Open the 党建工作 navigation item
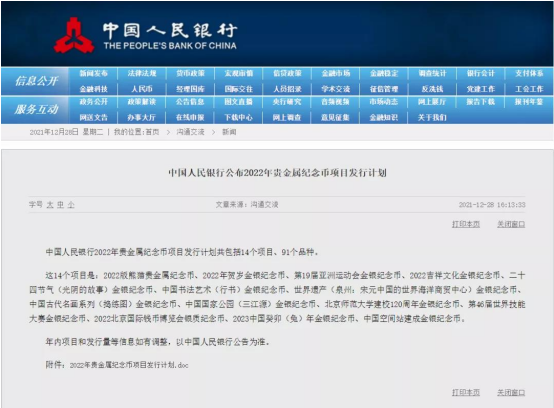 [x=481, y=89]
